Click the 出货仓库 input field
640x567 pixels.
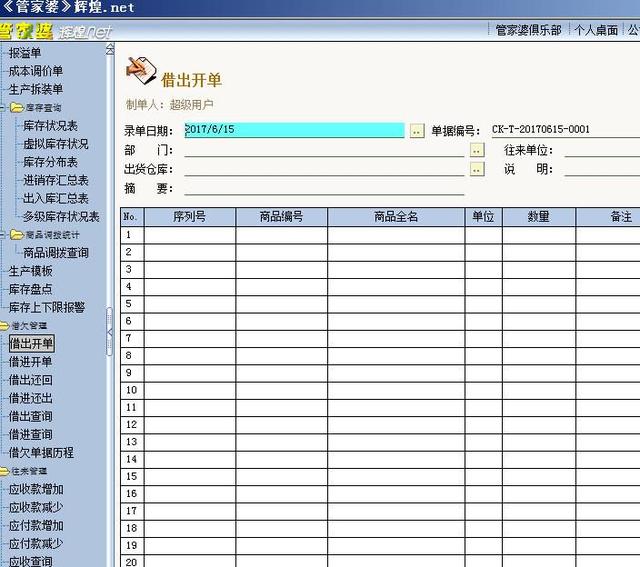point(324,169)
